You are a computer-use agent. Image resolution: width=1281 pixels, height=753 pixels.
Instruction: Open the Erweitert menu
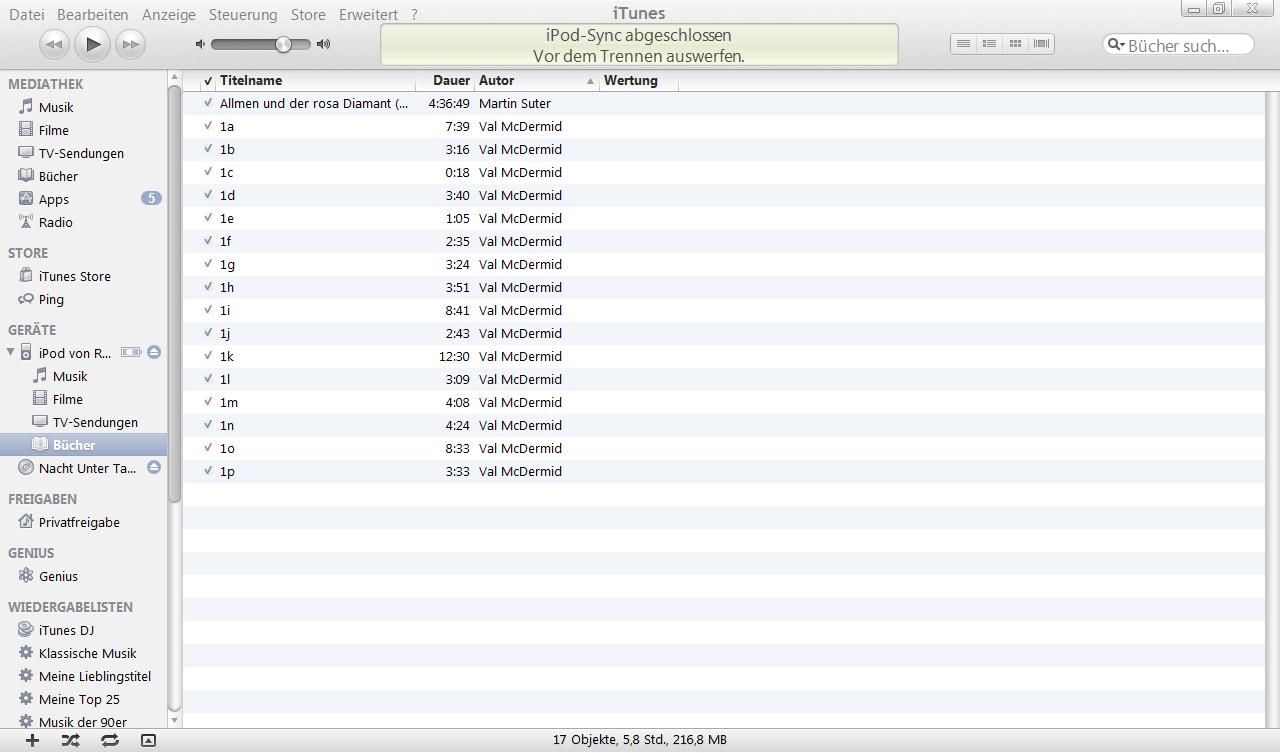[368, 14]
